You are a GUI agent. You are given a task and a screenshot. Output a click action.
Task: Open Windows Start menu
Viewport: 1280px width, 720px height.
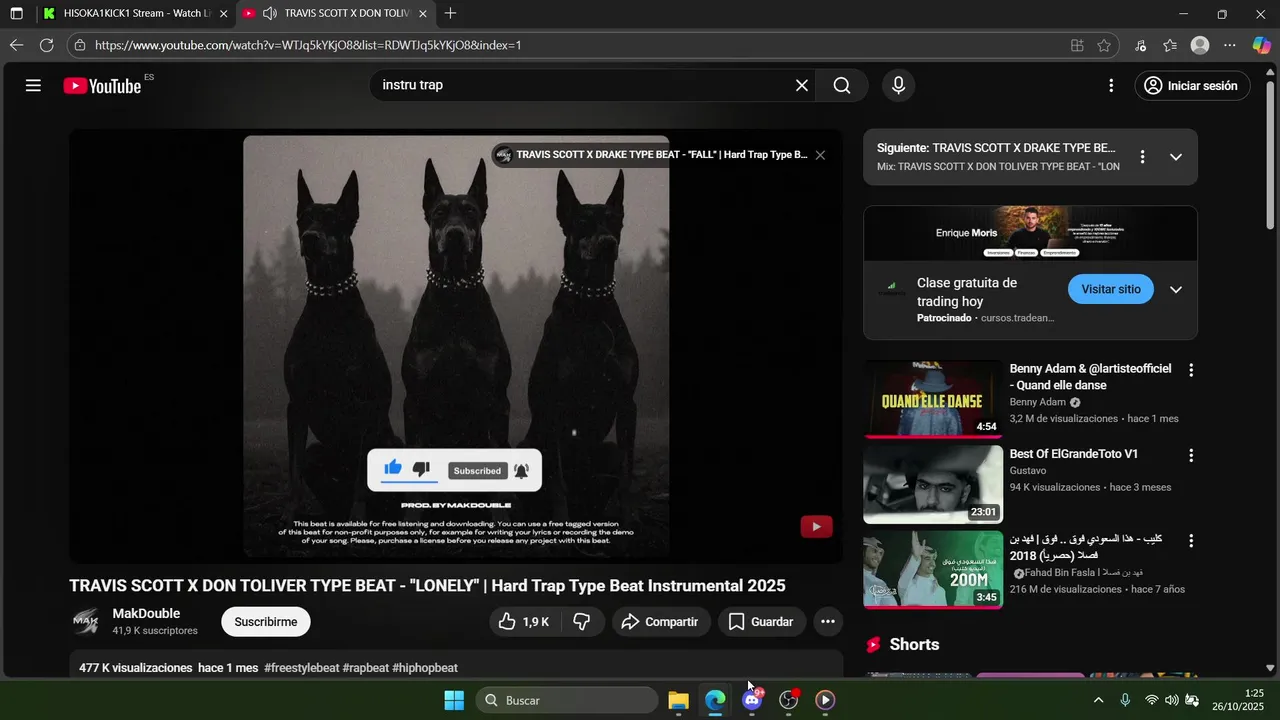pyautogui.click(x=453, y=700)
